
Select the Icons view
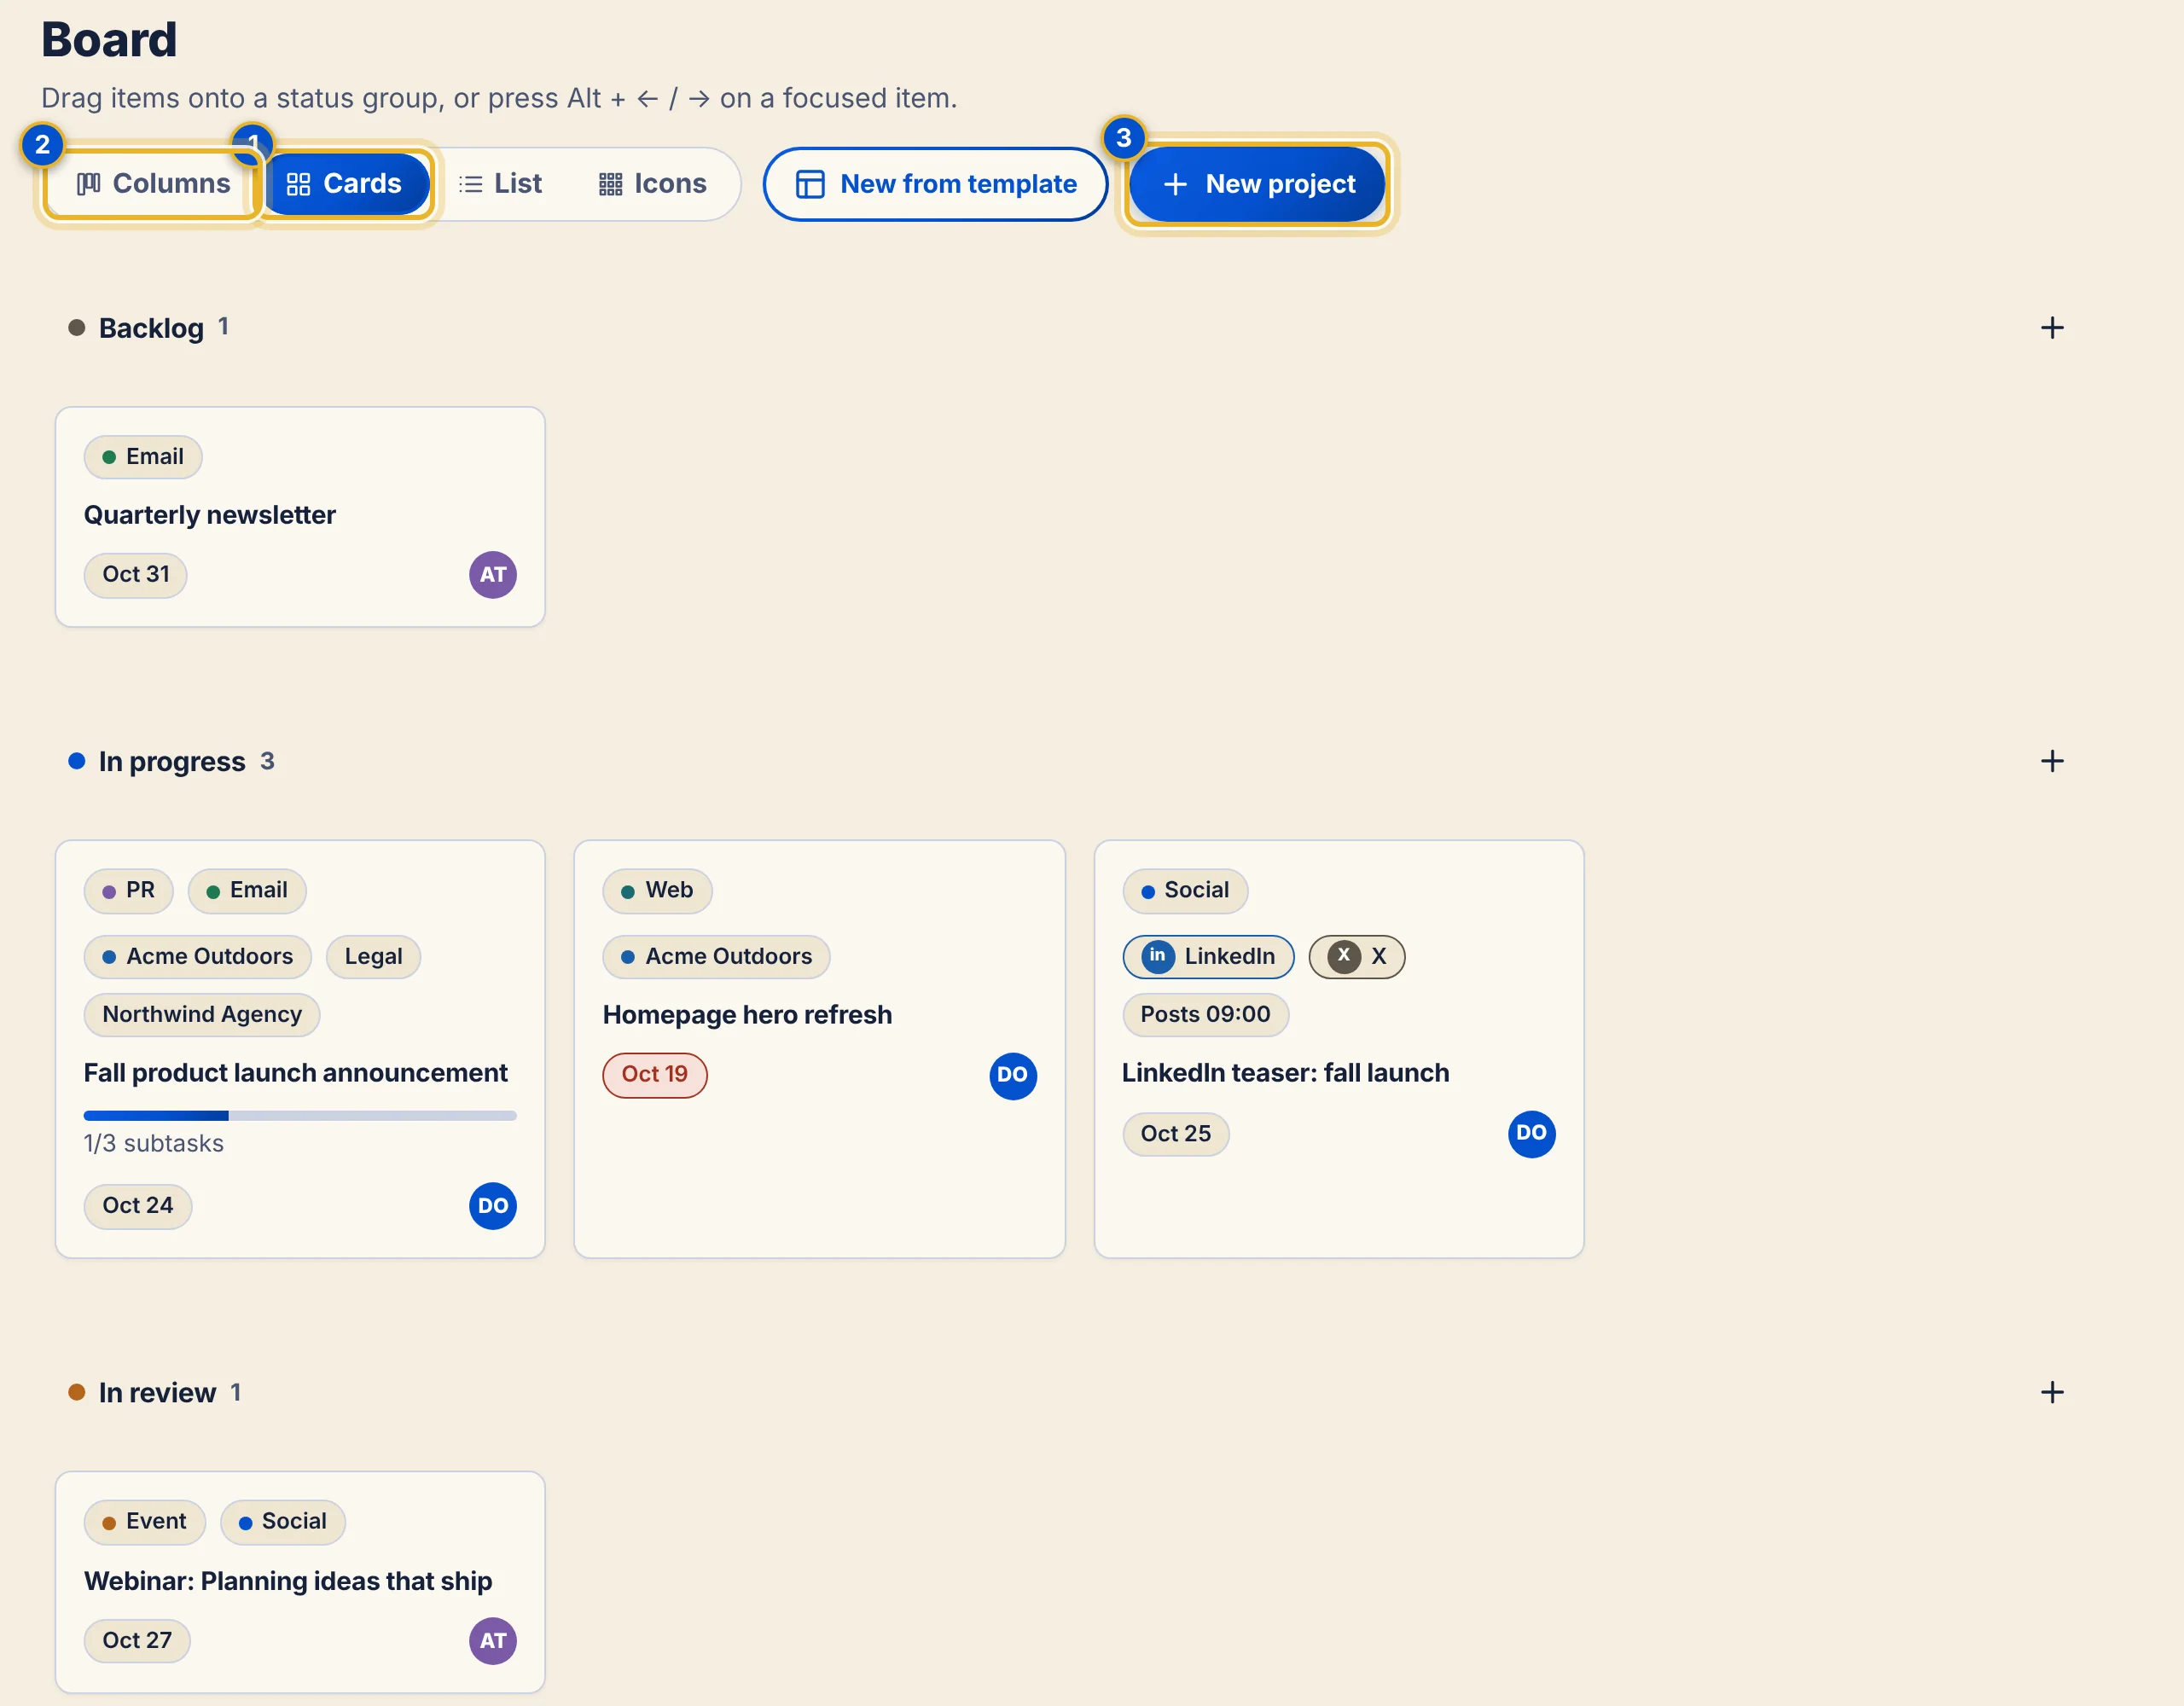[652, 184]
